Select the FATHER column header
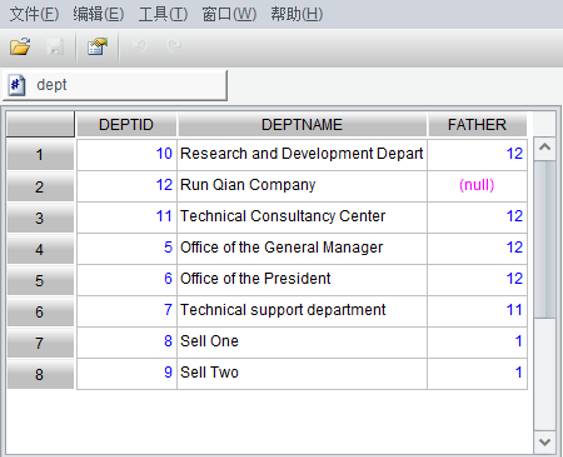 coord(477,125)
